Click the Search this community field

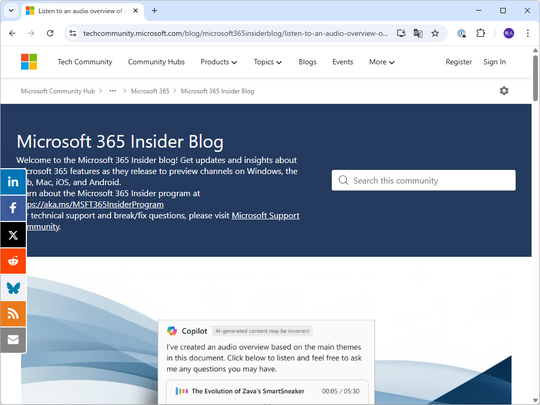(424, 180)
